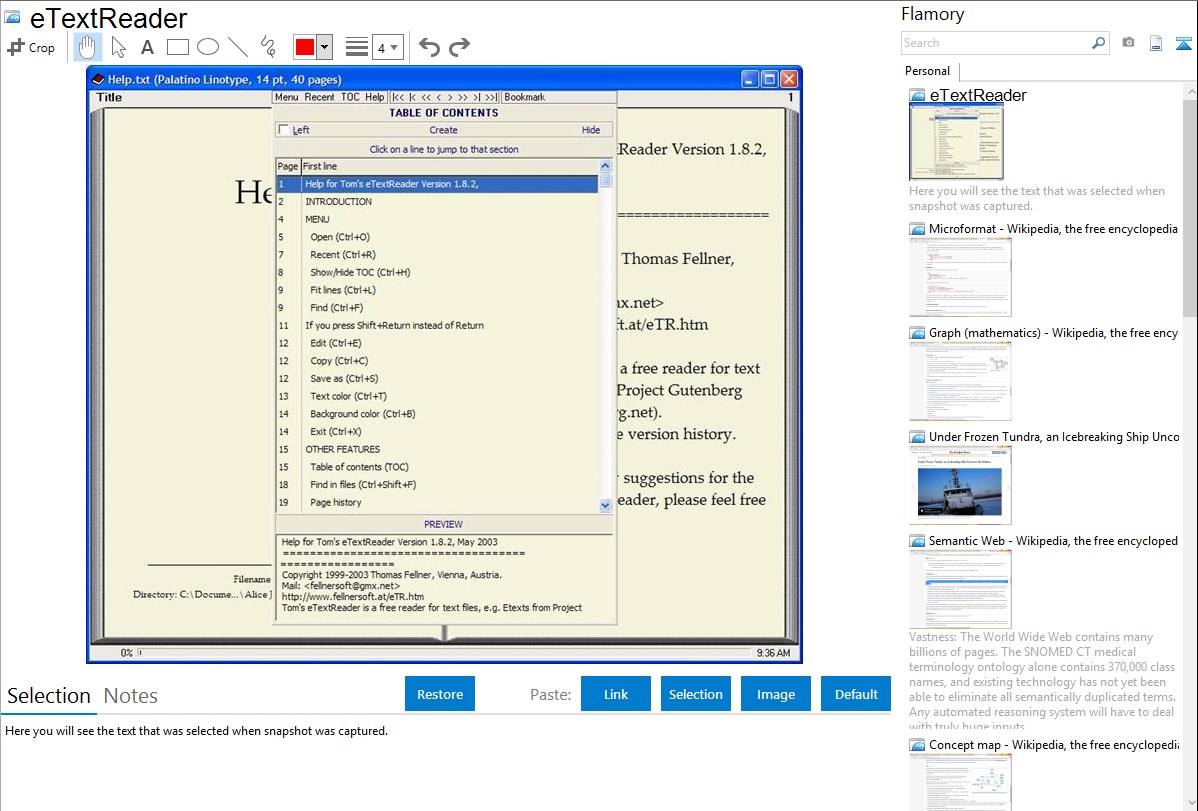Choose the freehand scribble tool
The width and height of the screenshot is (1198, 811).
pyautogui.click(x=268, y=47)
